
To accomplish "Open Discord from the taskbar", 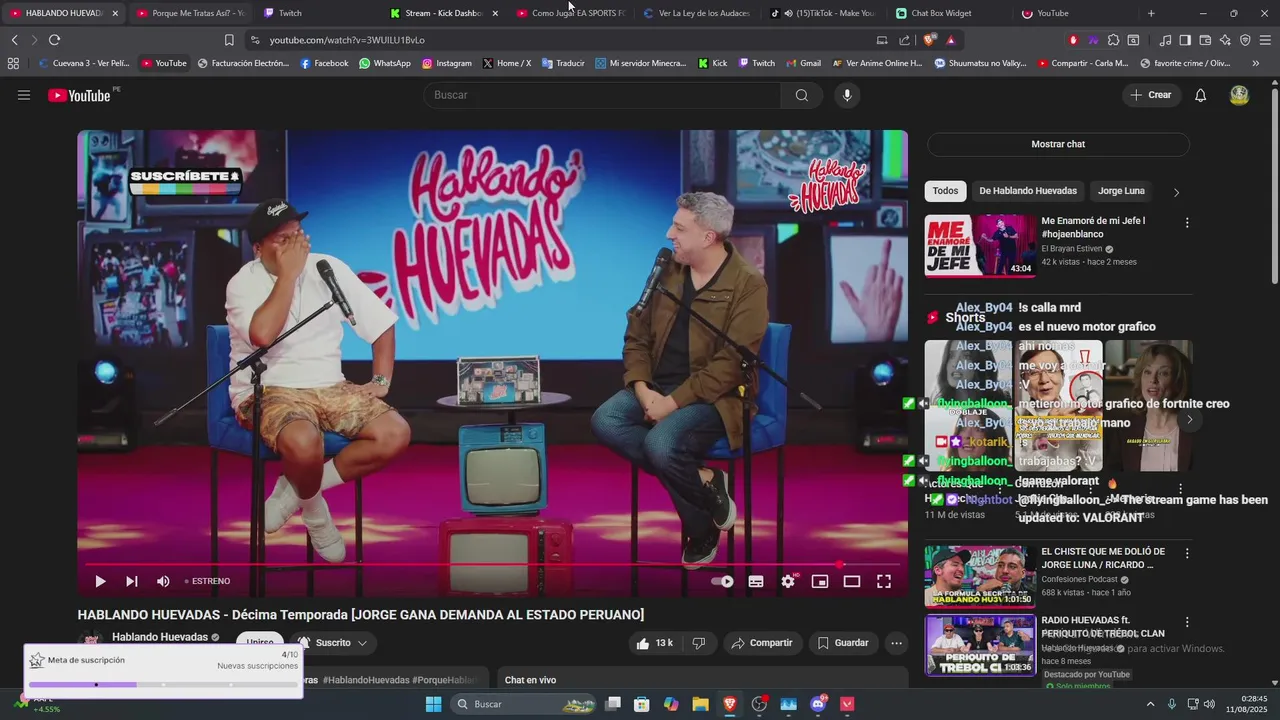I will [x=818, y=704].
